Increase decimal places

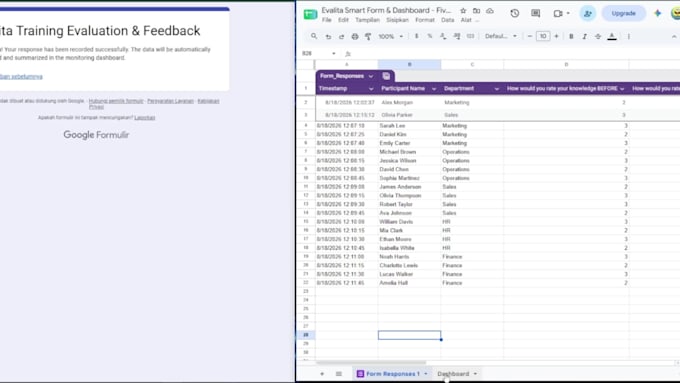[x=457, y=36]
